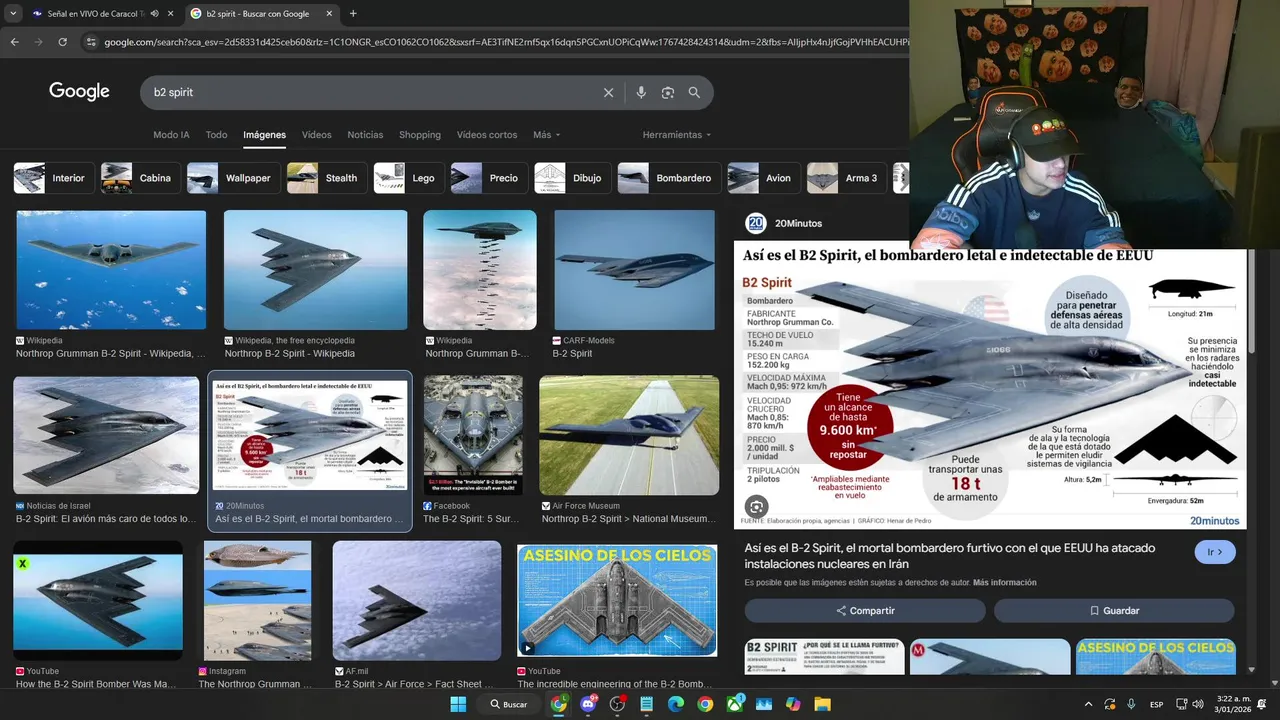The width and height of the screenshot is (1280, 720).
Task: Open Notepad from the taskbar
Action: pos(646,704)
